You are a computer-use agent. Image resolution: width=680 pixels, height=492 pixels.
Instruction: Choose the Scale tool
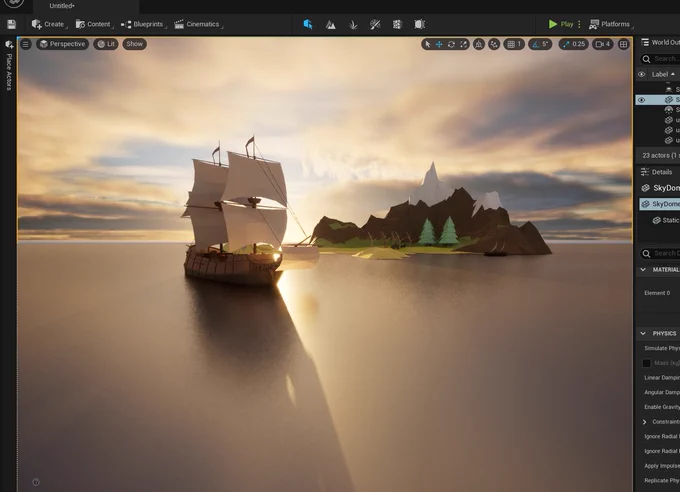tap(464, 44)
